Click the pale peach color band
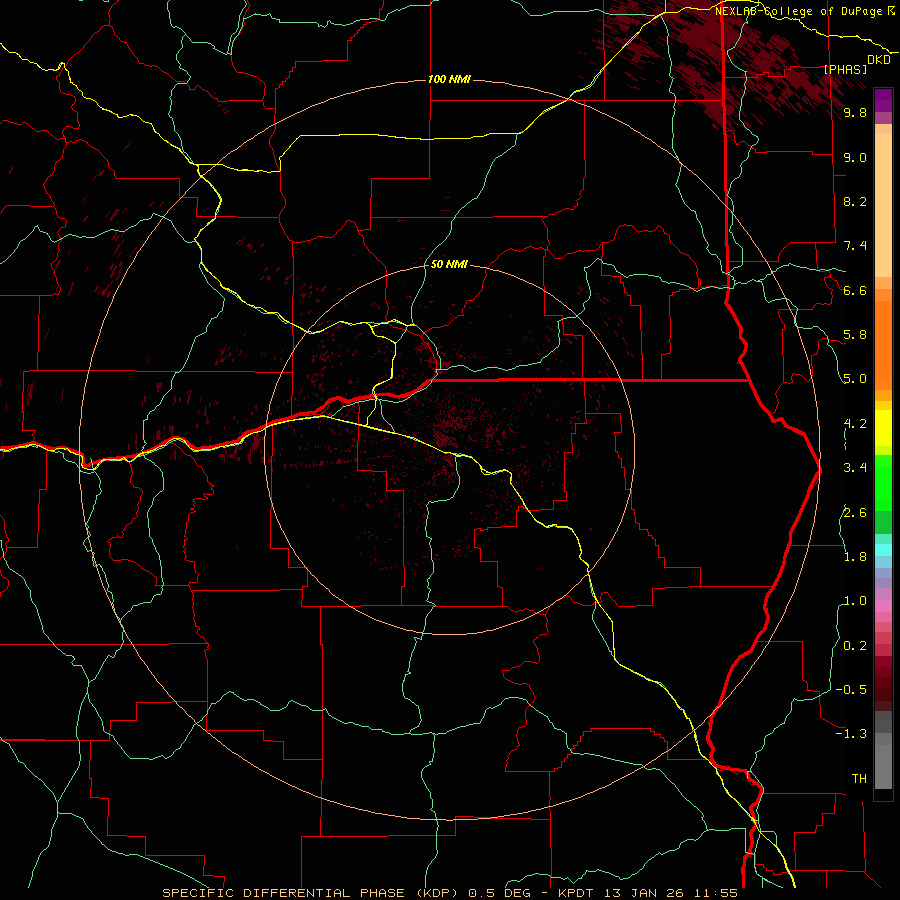 coord(883,205)
